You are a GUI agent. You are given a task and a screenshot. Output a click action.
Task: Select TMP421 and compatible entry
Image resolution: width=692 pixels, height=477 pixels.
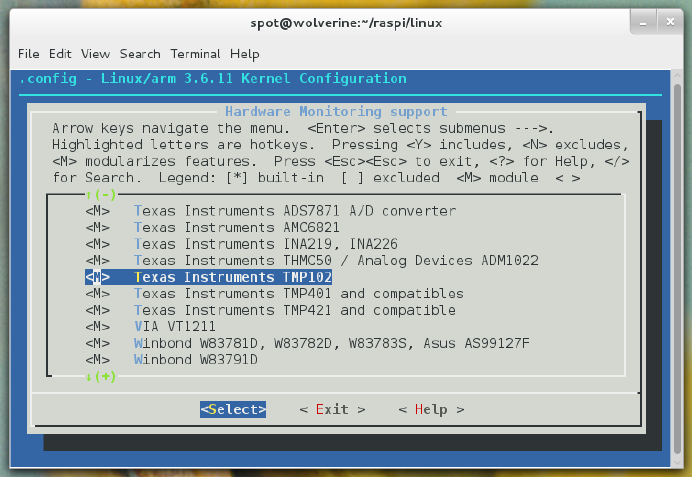(295, 310)
